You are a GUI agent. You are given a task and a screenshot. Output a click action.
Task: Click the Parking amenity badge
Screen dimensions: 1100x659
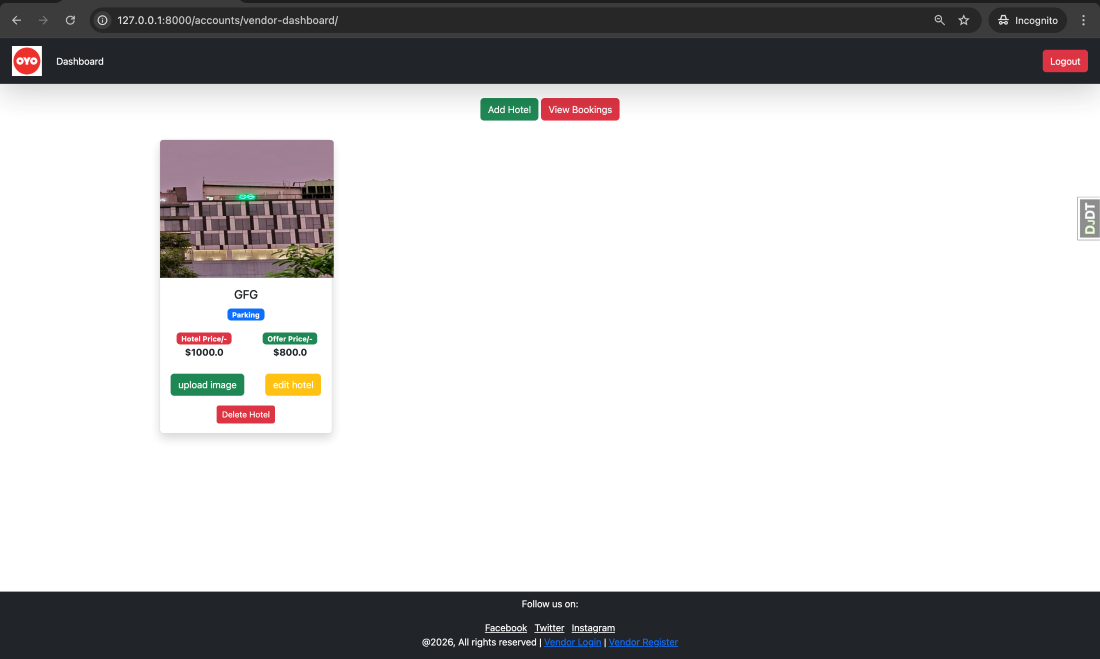click(246, 315)
